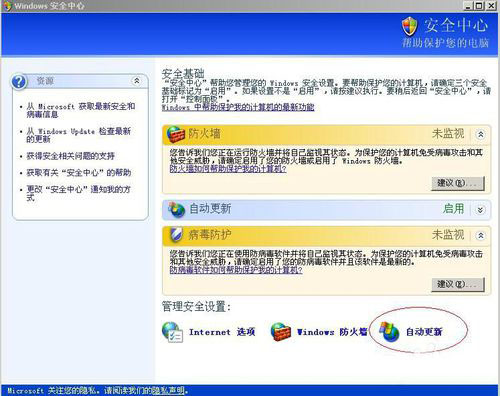Open 获得安全相关问题的支持 link
The height and width of the screenshot is (396, 500).
coord(71,156)
